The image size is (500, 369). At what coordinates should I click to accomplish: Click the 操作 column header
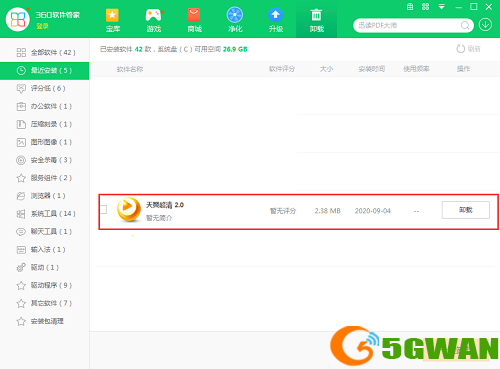click(x=463, y=69)
